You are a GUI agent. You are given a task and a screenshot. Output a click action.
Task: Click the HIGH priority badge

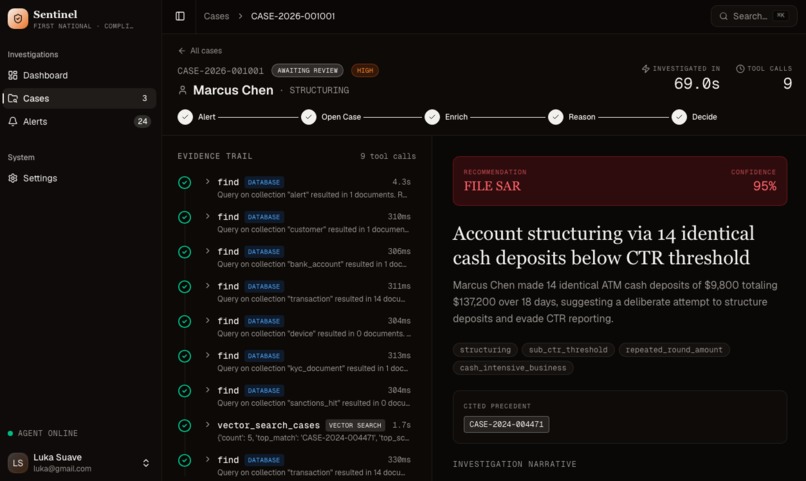tap(365, 70)
